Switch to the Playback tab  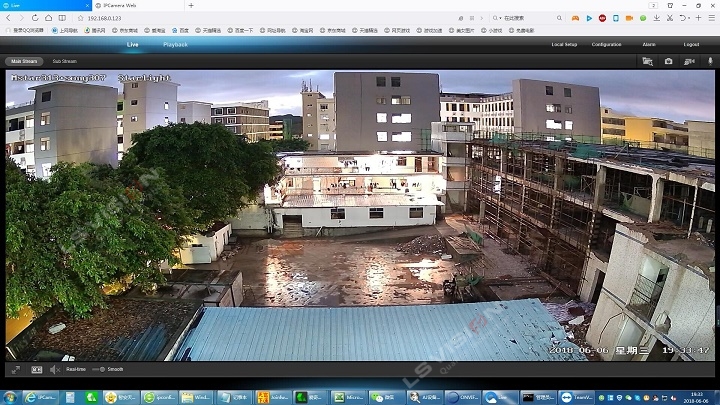pos(175,45)
